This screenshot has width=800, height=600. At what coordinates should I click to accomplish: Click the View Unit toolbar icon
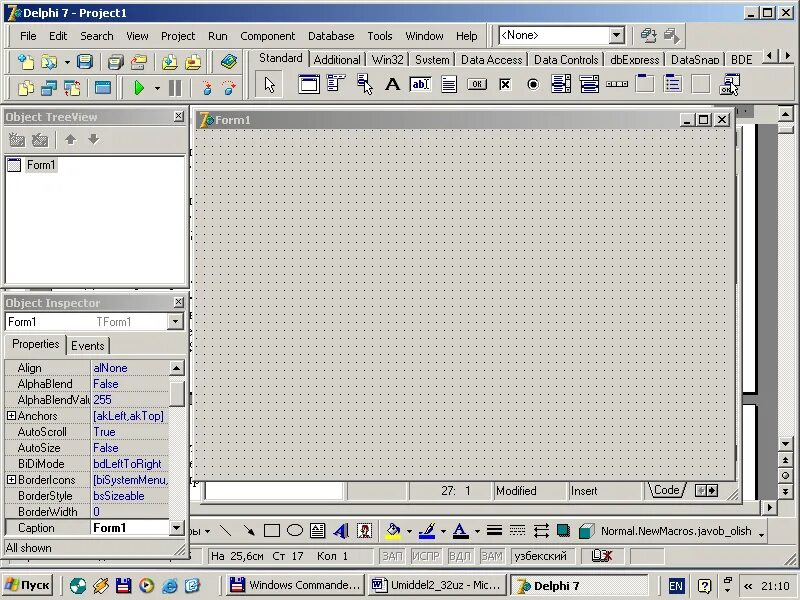26,88
